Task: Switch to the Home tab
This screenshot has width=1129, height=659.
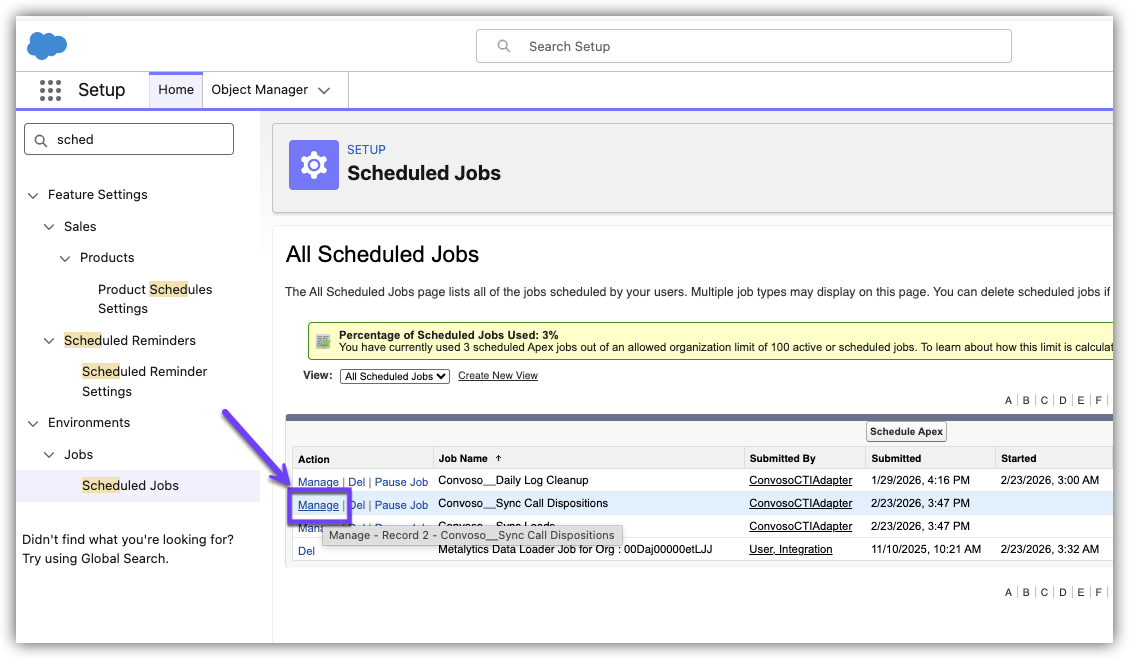Action: [x=176, y=90]
